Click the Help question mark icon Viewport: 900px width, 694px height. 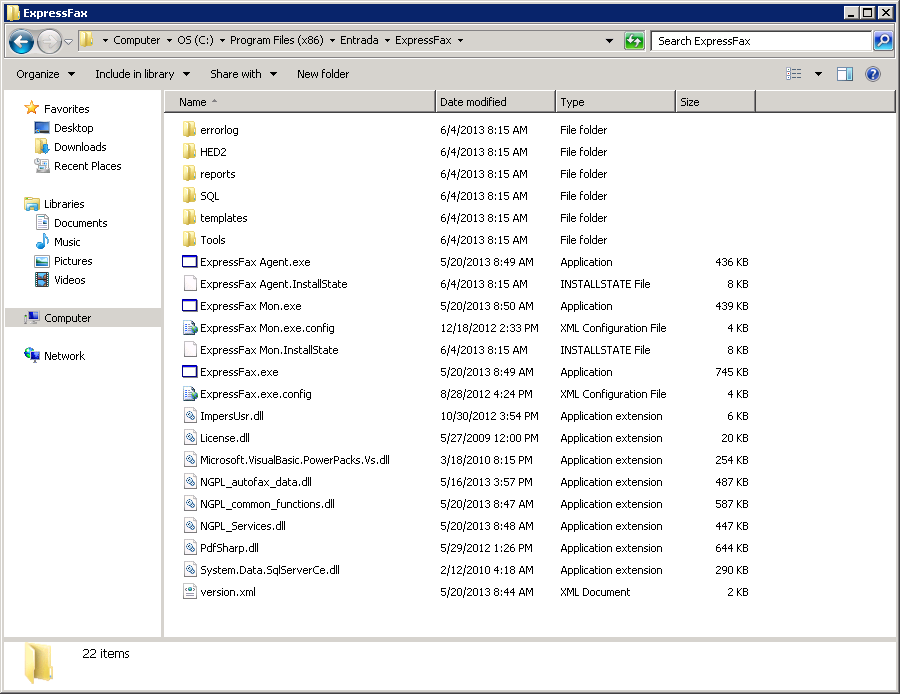pyautogui.click(x=873, y=74)
